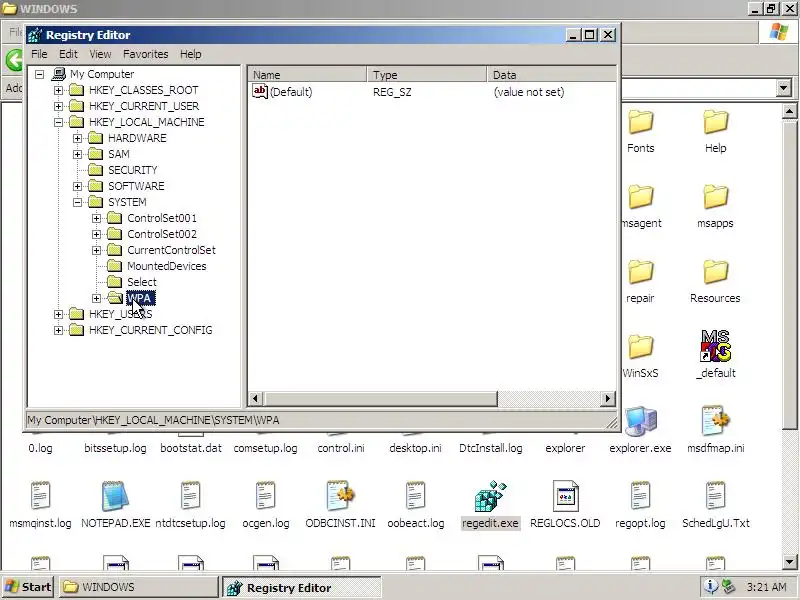
Task: Collapse the SYSTEM key
Action: coord(78,202)
